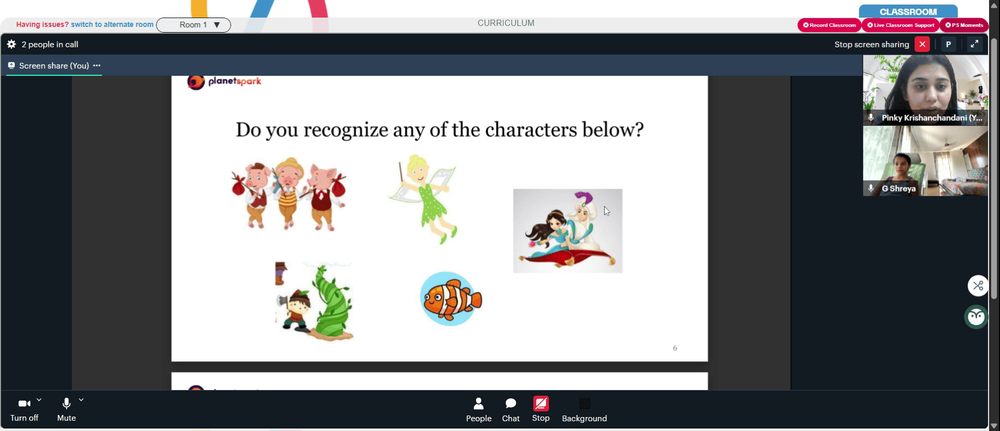Click the switch to alternate room link

pyautogui.click(x=112, y=25)
